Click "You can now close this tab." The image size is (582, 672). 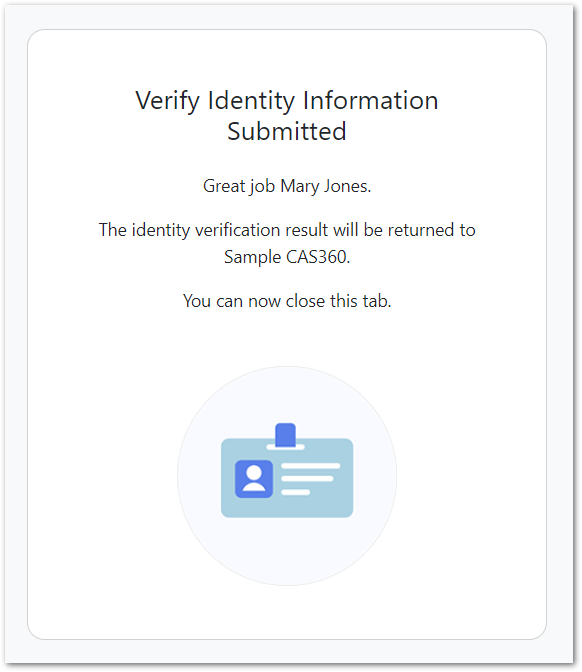pos(287,301)
